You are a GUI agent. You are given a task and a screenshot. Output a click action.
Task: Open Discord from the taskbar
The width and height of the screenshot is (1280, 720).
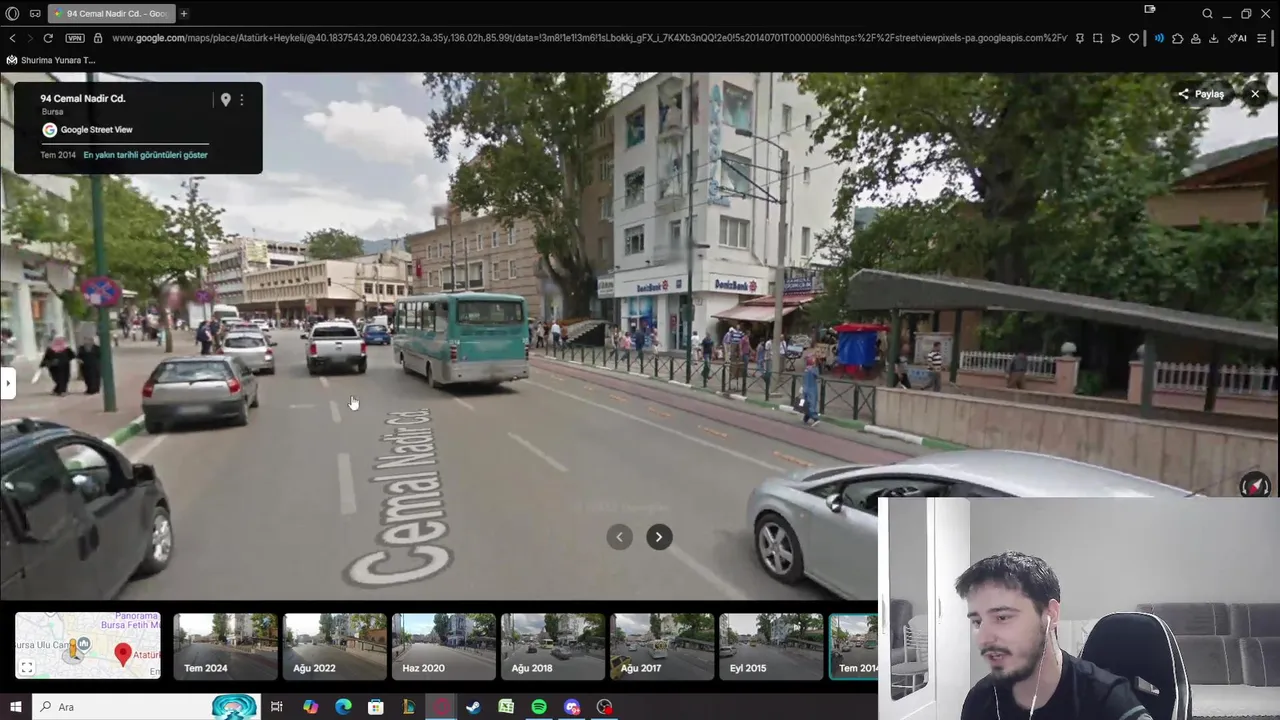click(x=572, y=707)
